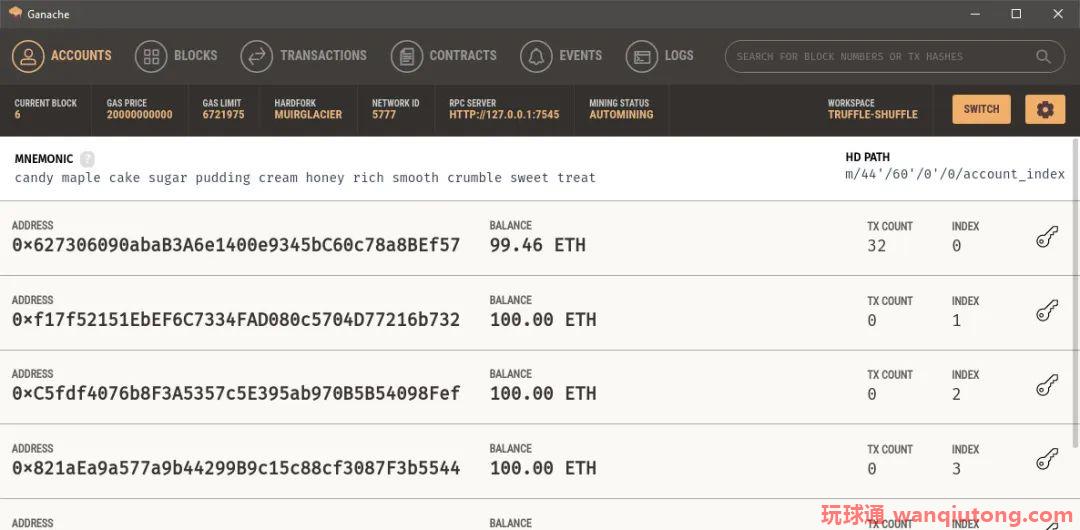This screenshot has width=1080, height=530.
Task: Click the mnemonic help question icon
Action: pyautogui.click(x=87, y=159)
